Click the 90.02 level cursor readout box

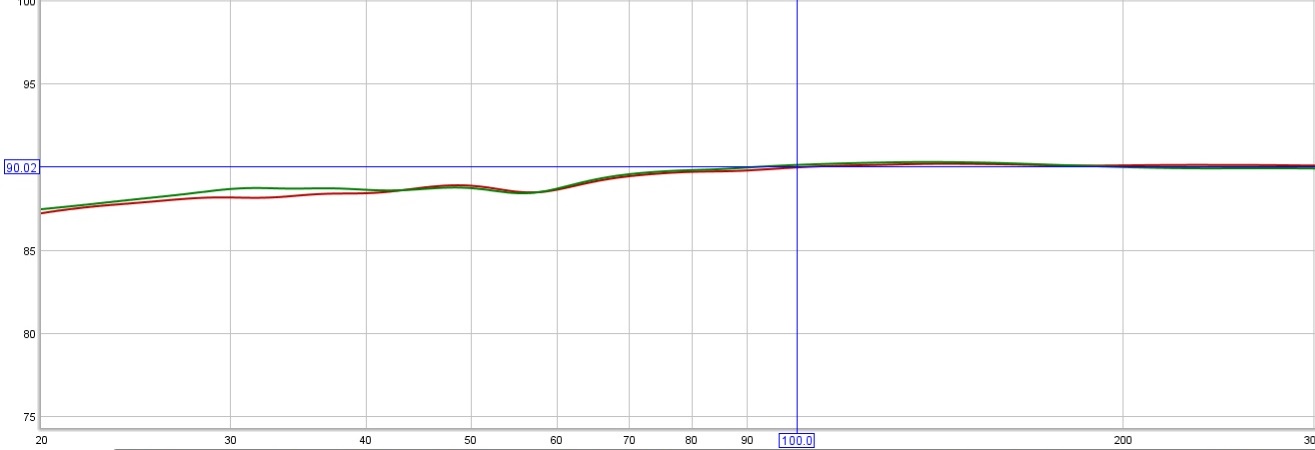pos(22,168)
